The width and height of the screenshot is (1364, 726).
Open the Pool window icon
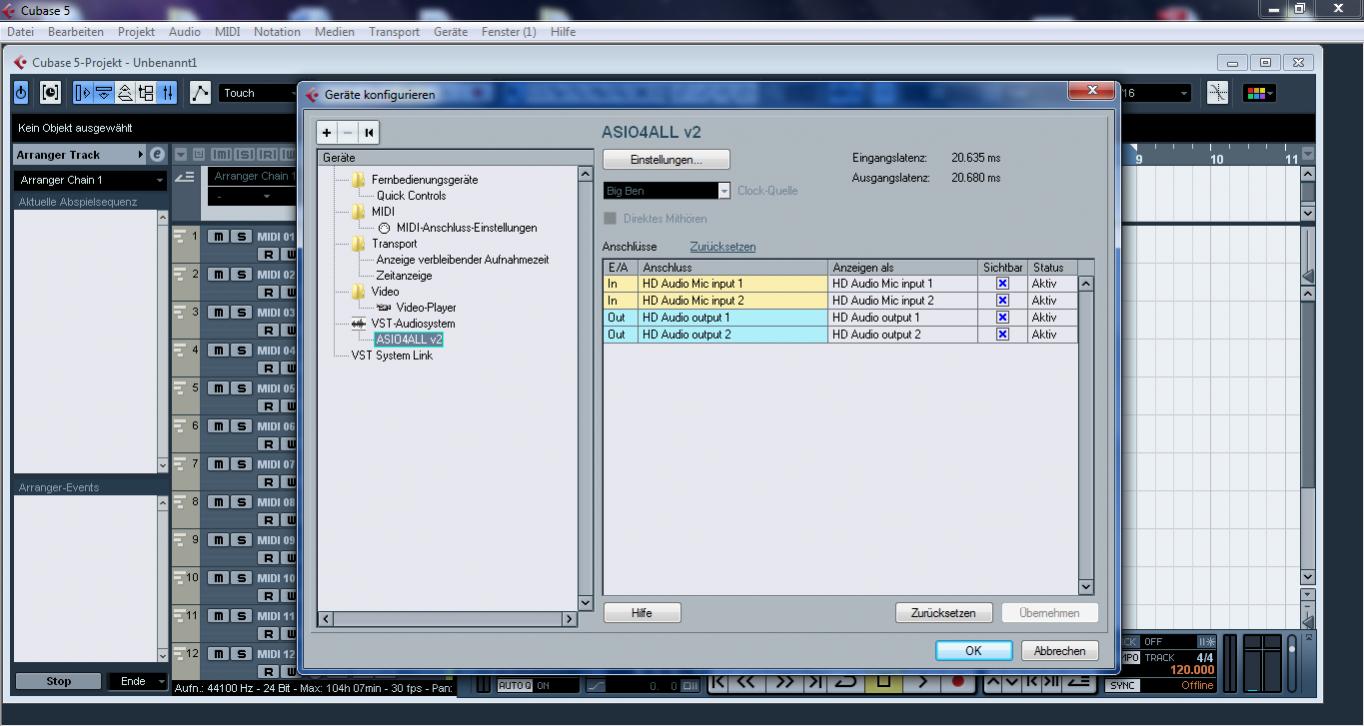pos(146,93)
